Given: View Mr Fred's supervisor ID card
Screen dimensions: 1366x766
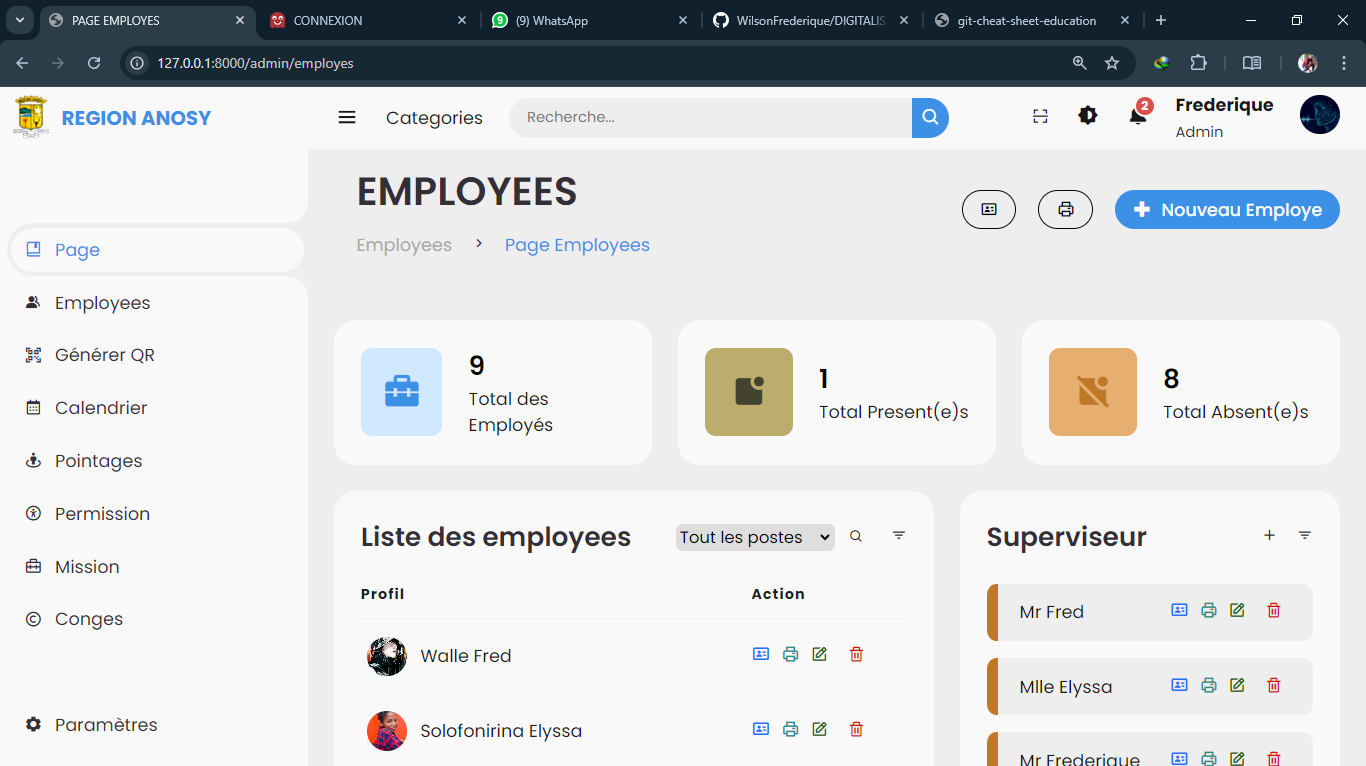Looking at the screenshot, I should [x=1179, y=610].
